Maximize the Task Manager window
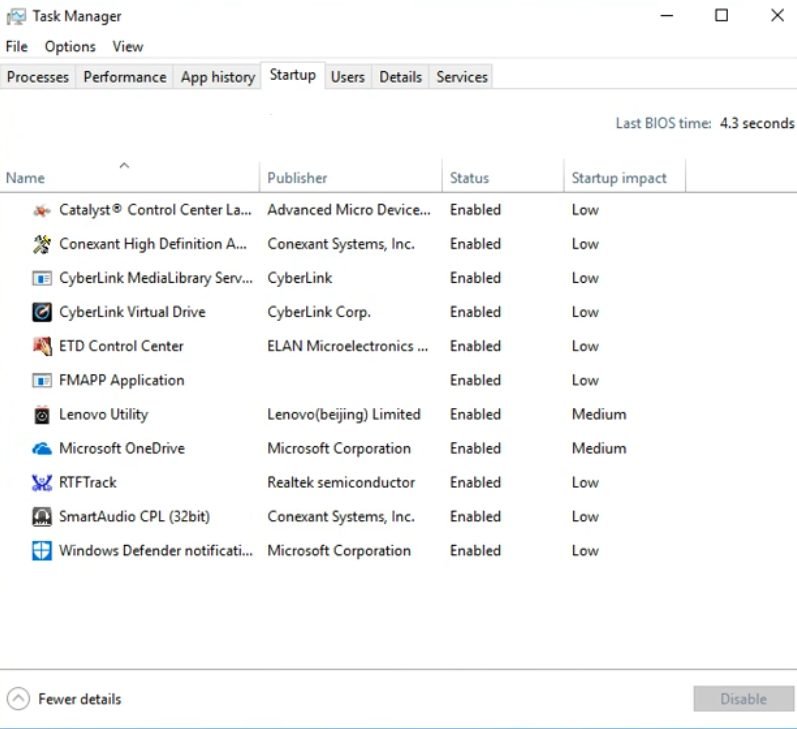 [x=721, y=16]
